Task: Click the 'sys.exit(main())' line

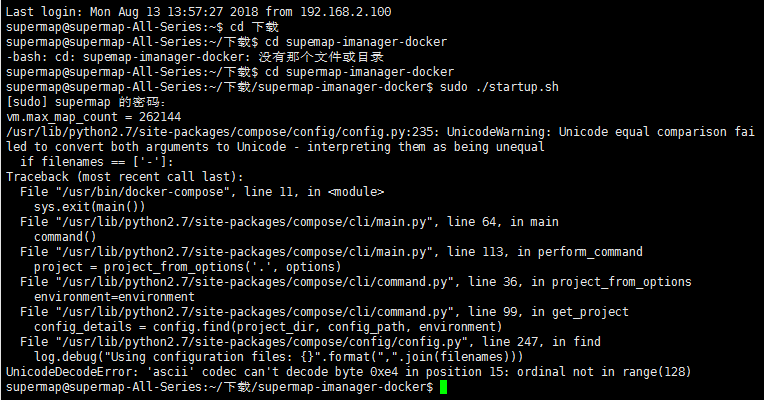Action: [90, 207]
